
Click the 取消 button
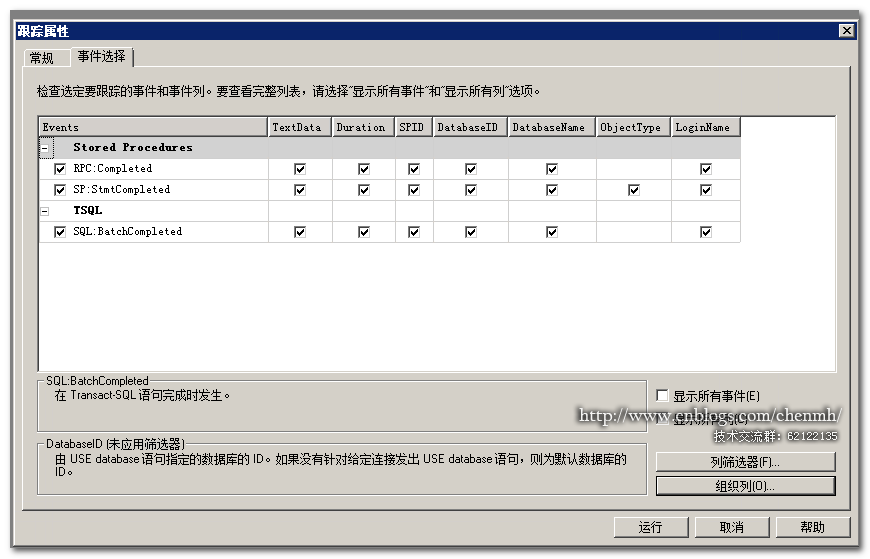(732, 527)
